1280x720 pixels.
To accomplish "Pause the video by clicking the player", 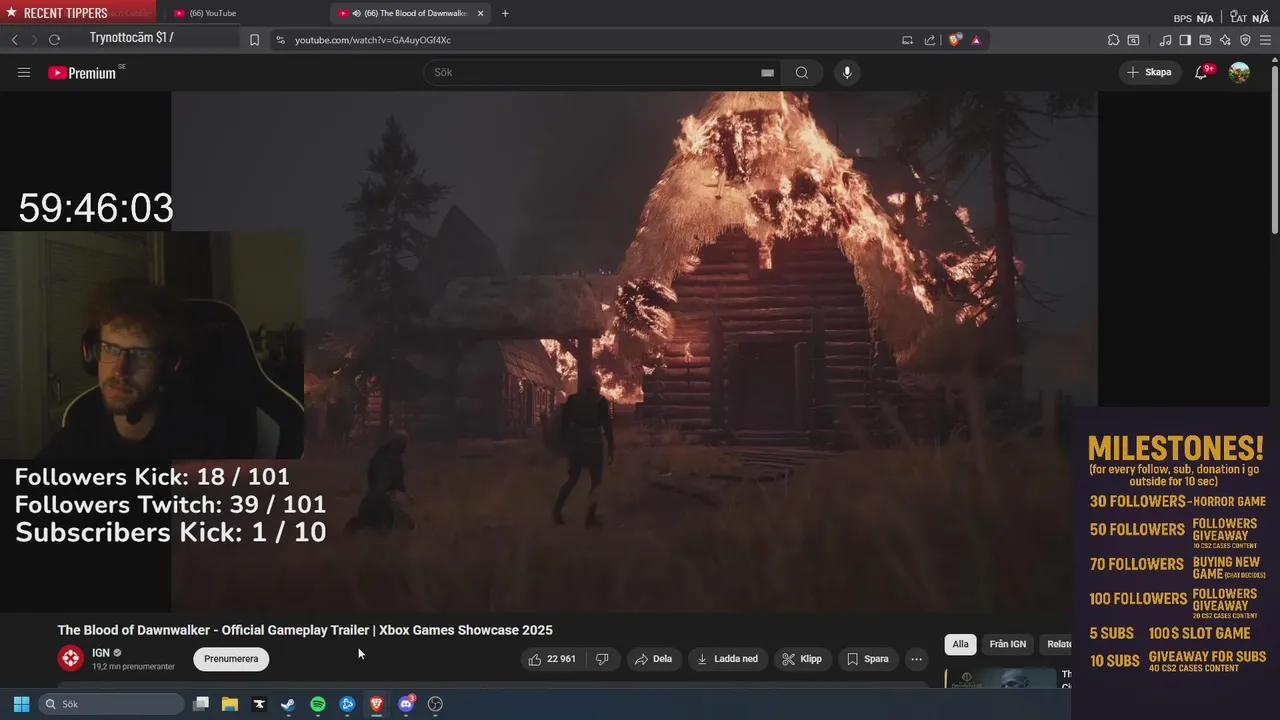I will coord(634,350).
